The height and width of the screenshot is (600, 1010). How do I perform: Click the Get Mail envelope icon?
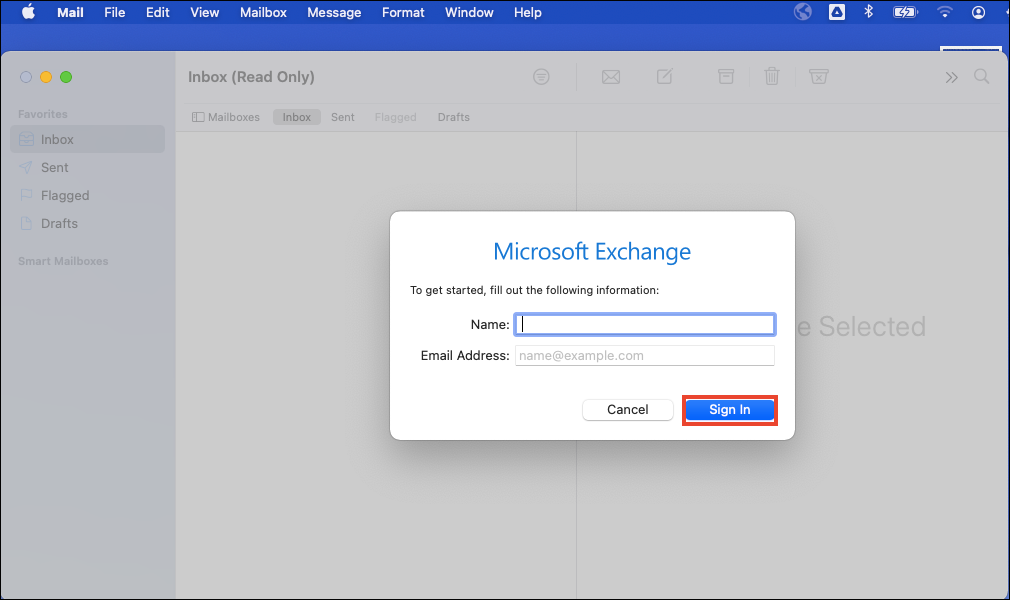pyautogui.click(x=610, y=77)
